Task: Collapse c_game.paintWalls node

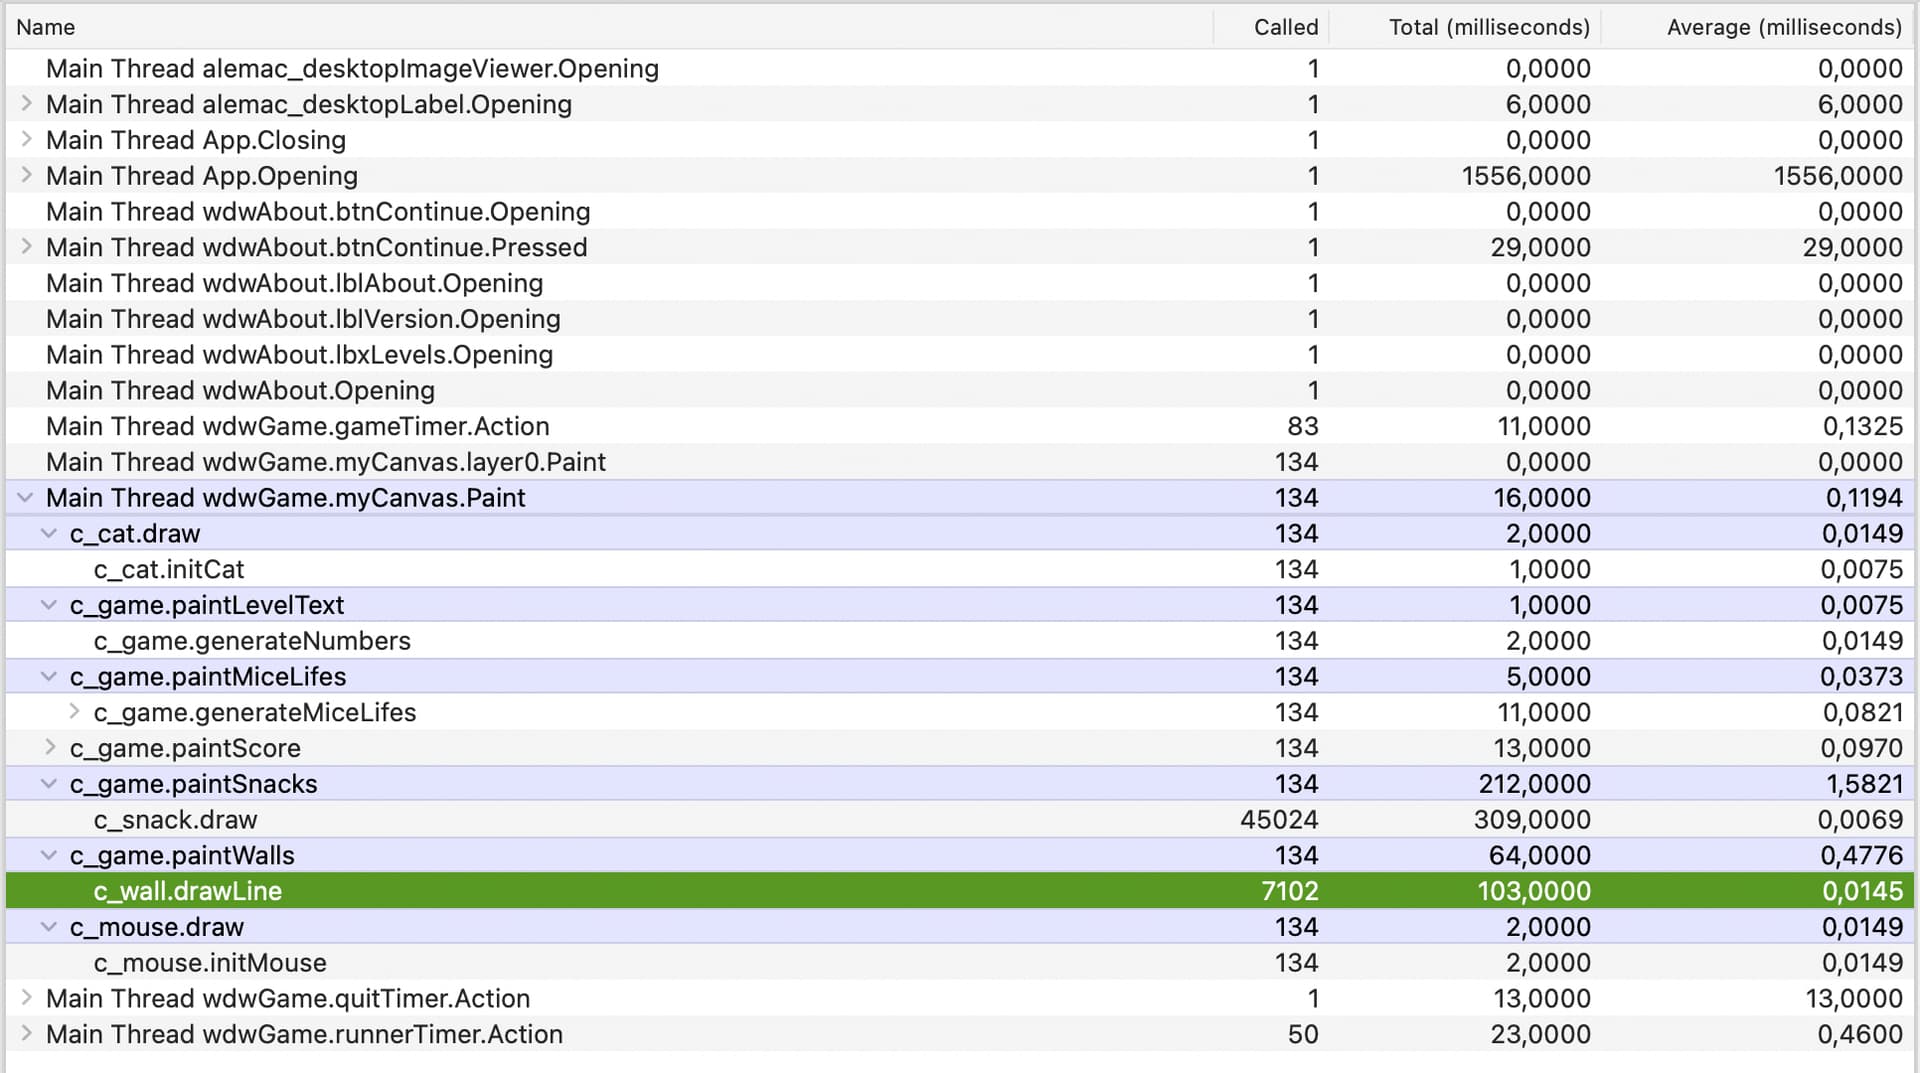Action: (x=49, y=856)
